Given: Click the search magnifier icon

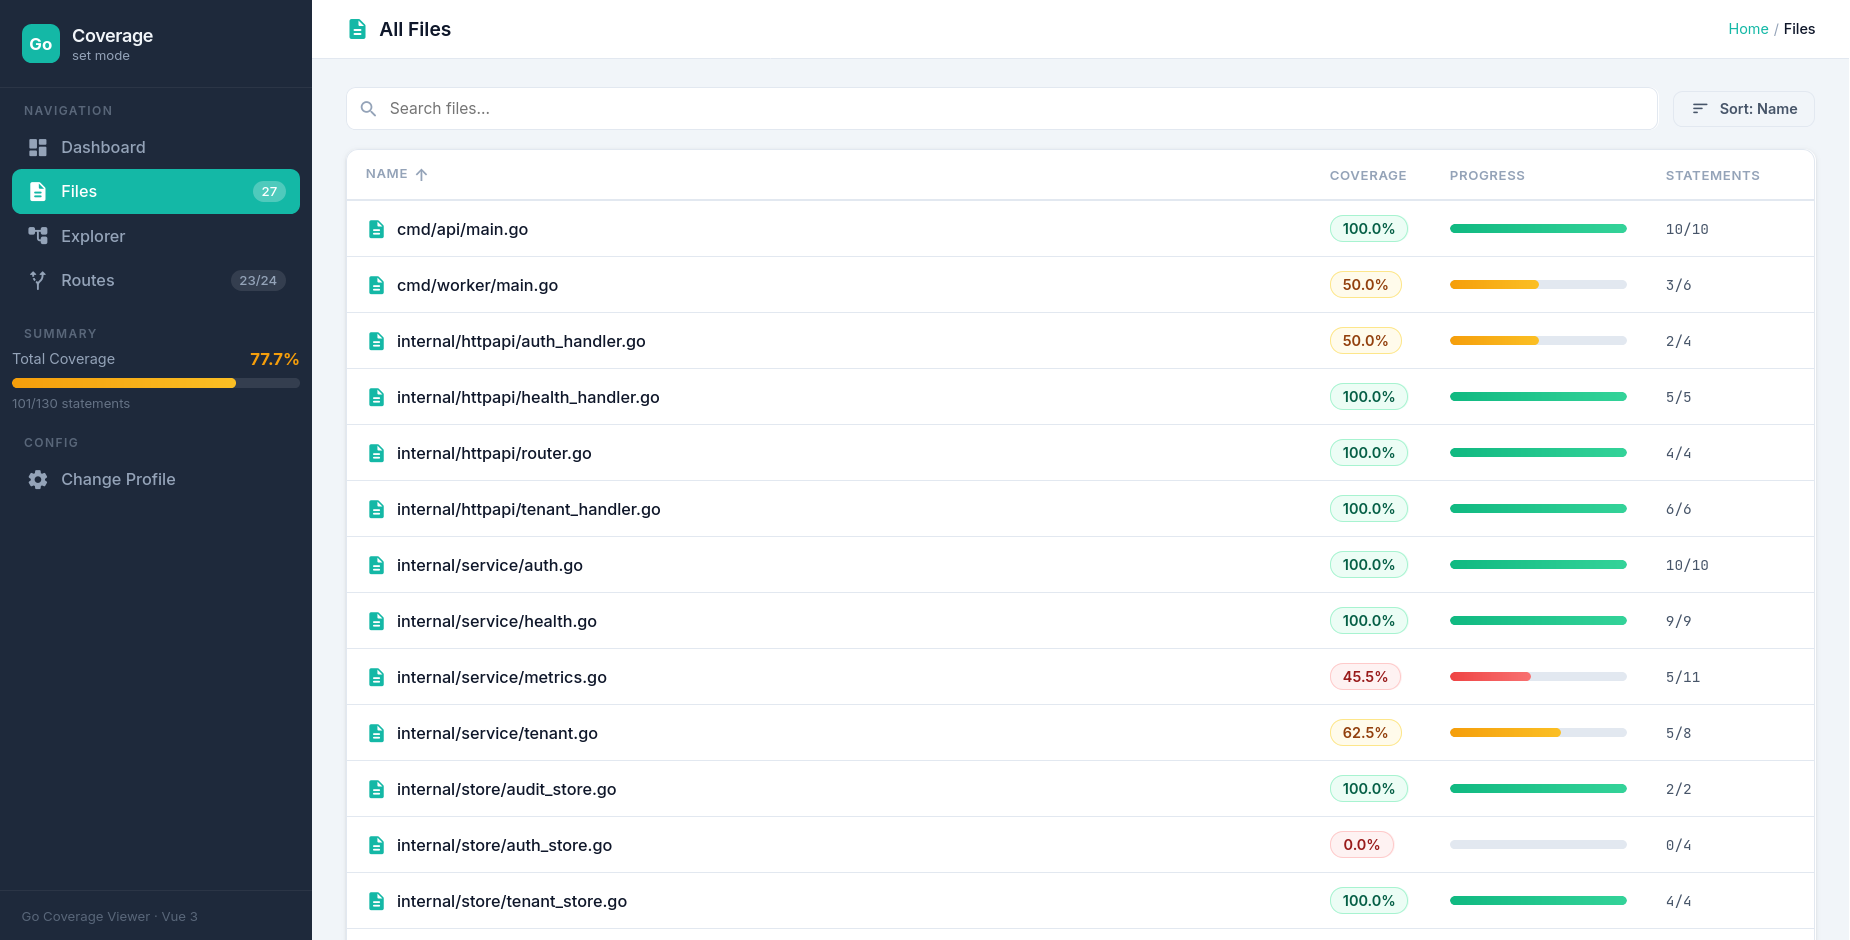Looking at the screenshot, I should (368, 109).
